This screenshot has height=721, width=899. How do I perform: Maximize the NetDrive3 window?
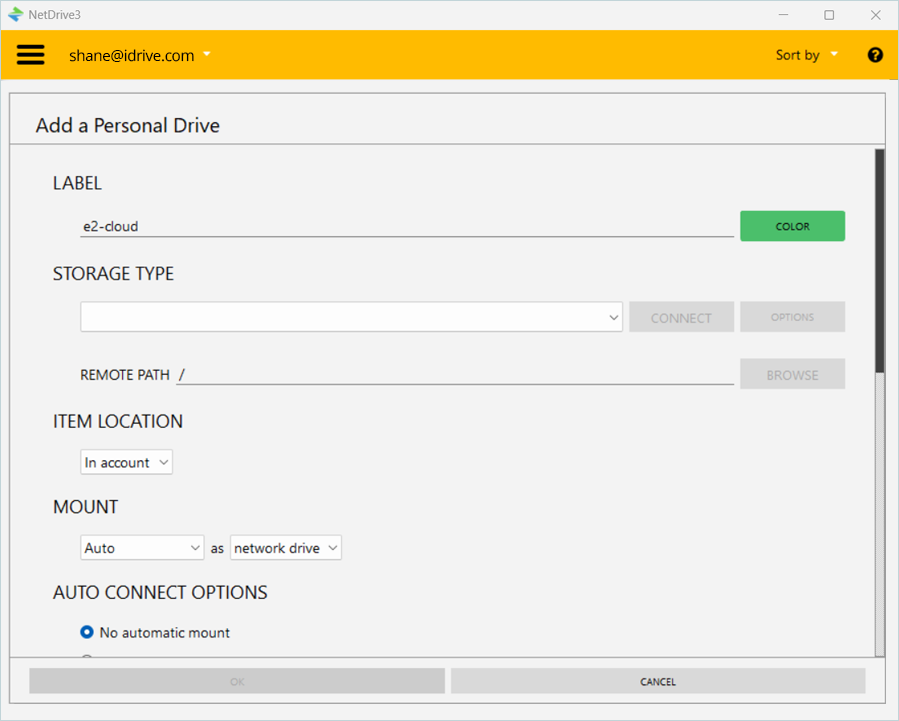(x=829, y=15)
